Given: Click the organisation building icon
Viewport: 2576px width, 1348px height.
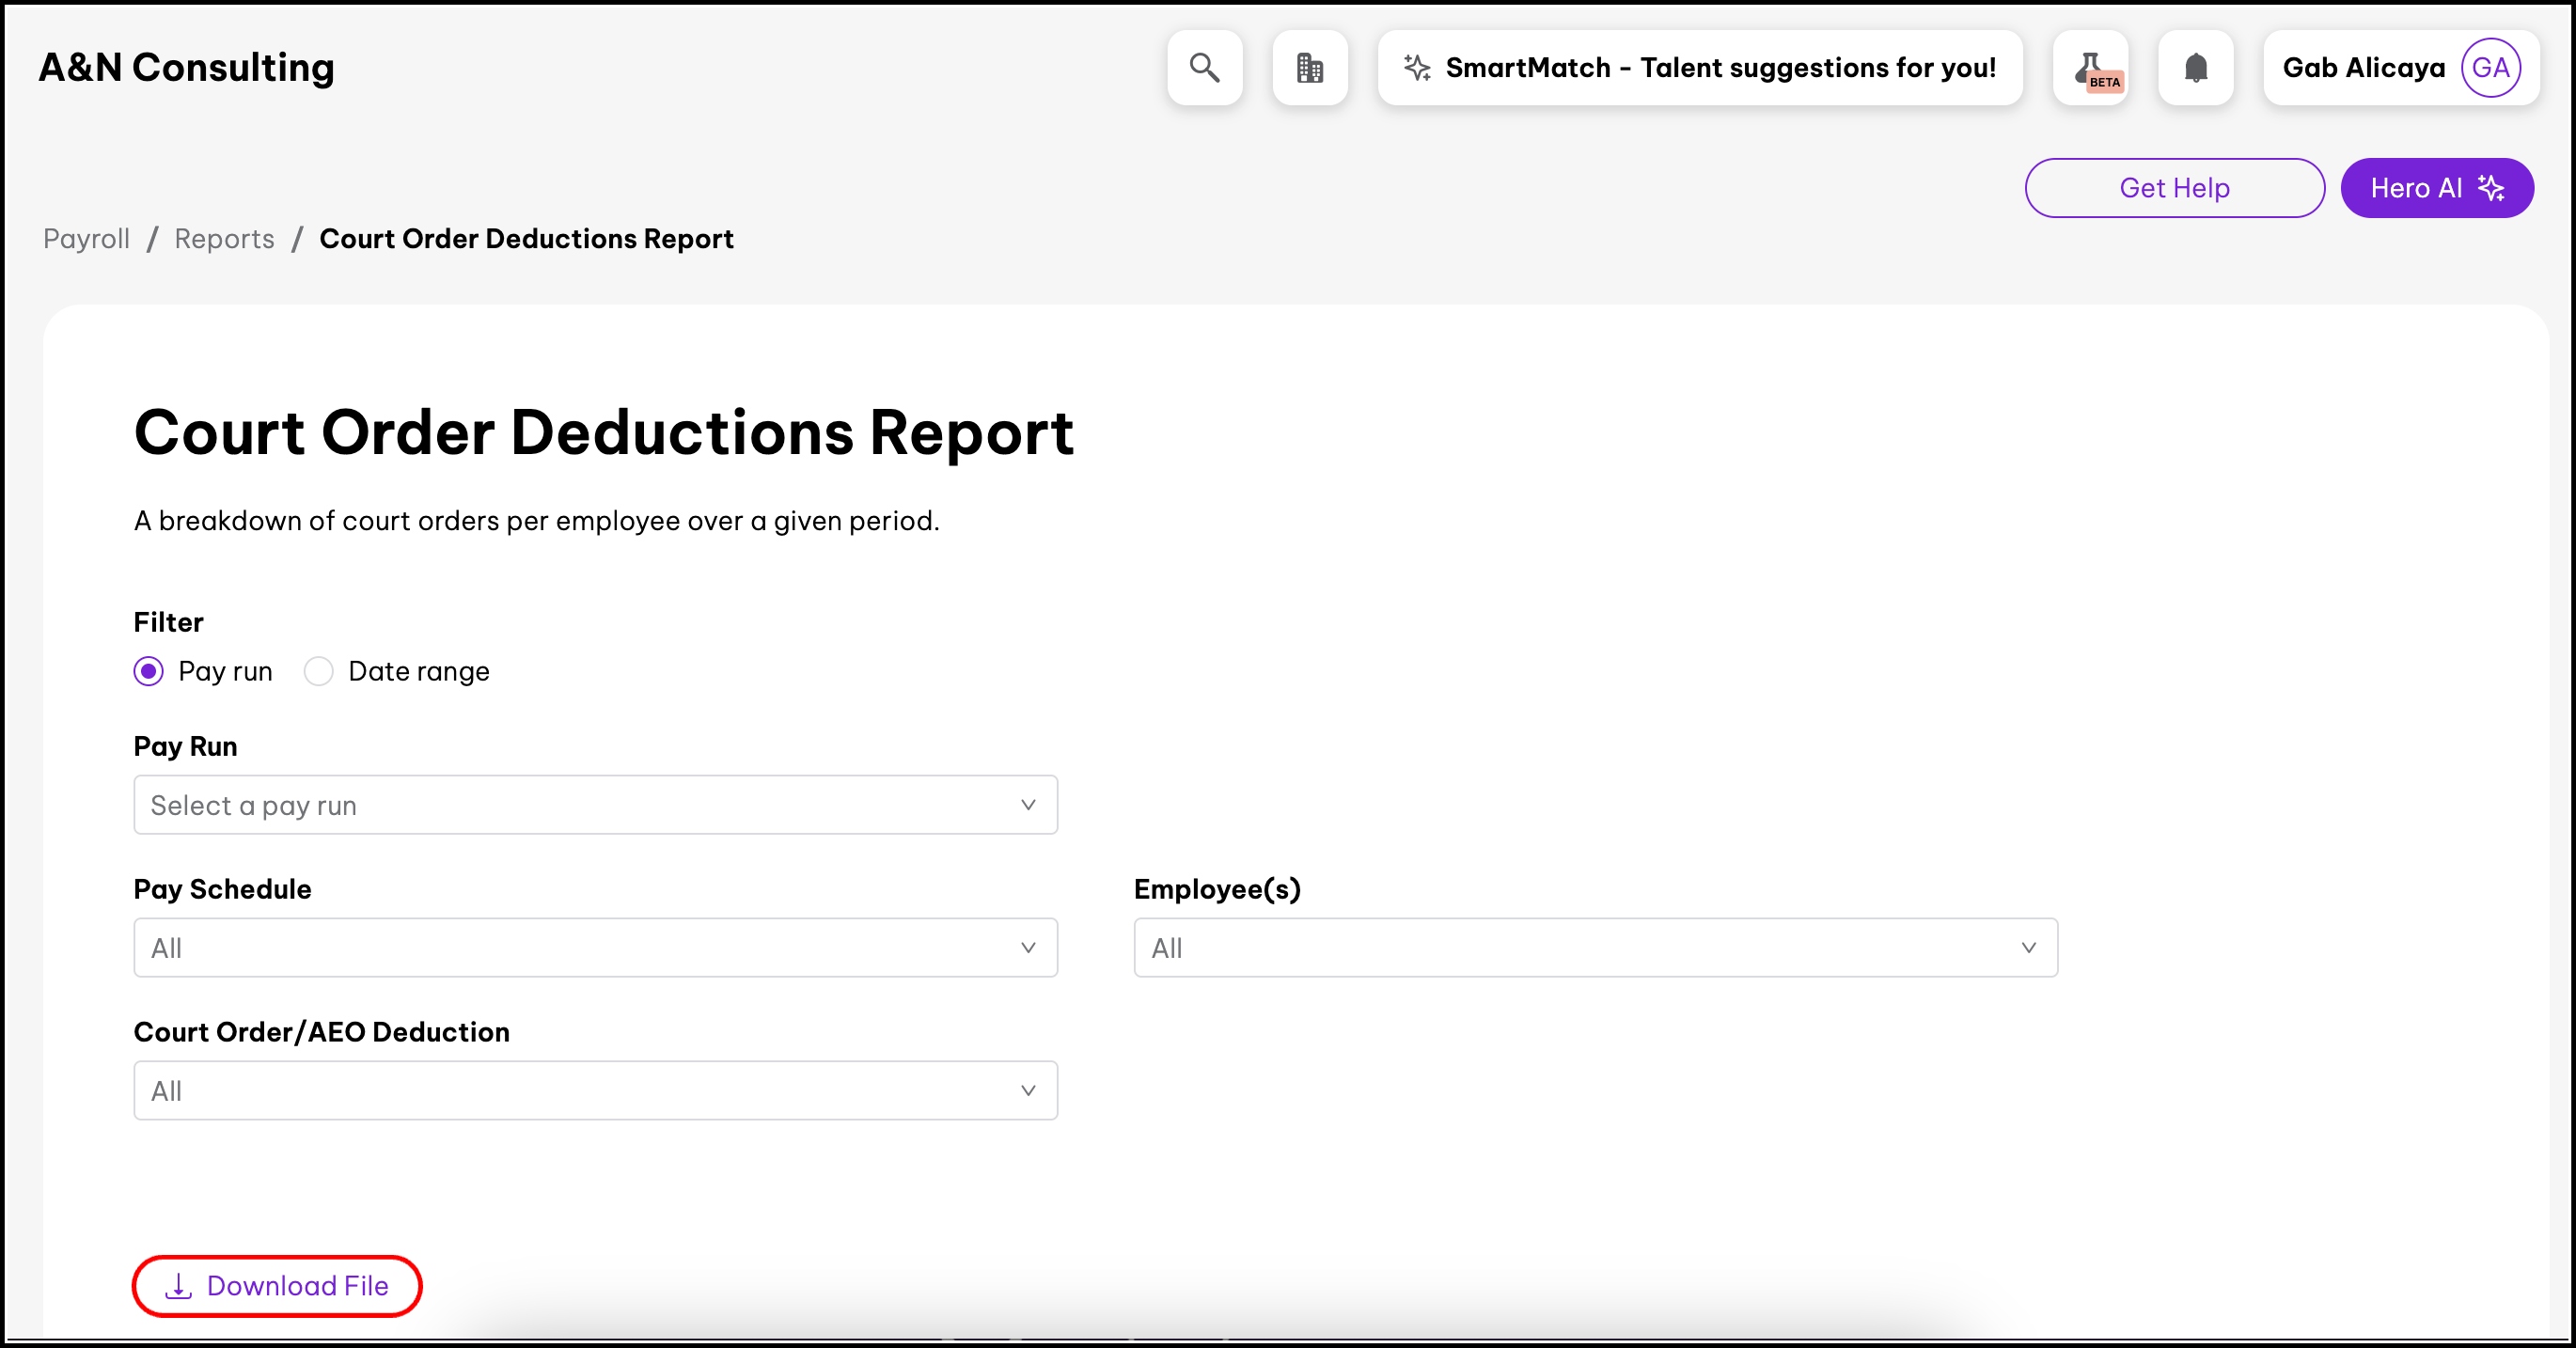Looking at the screenshot, I should coord(1309,68).
